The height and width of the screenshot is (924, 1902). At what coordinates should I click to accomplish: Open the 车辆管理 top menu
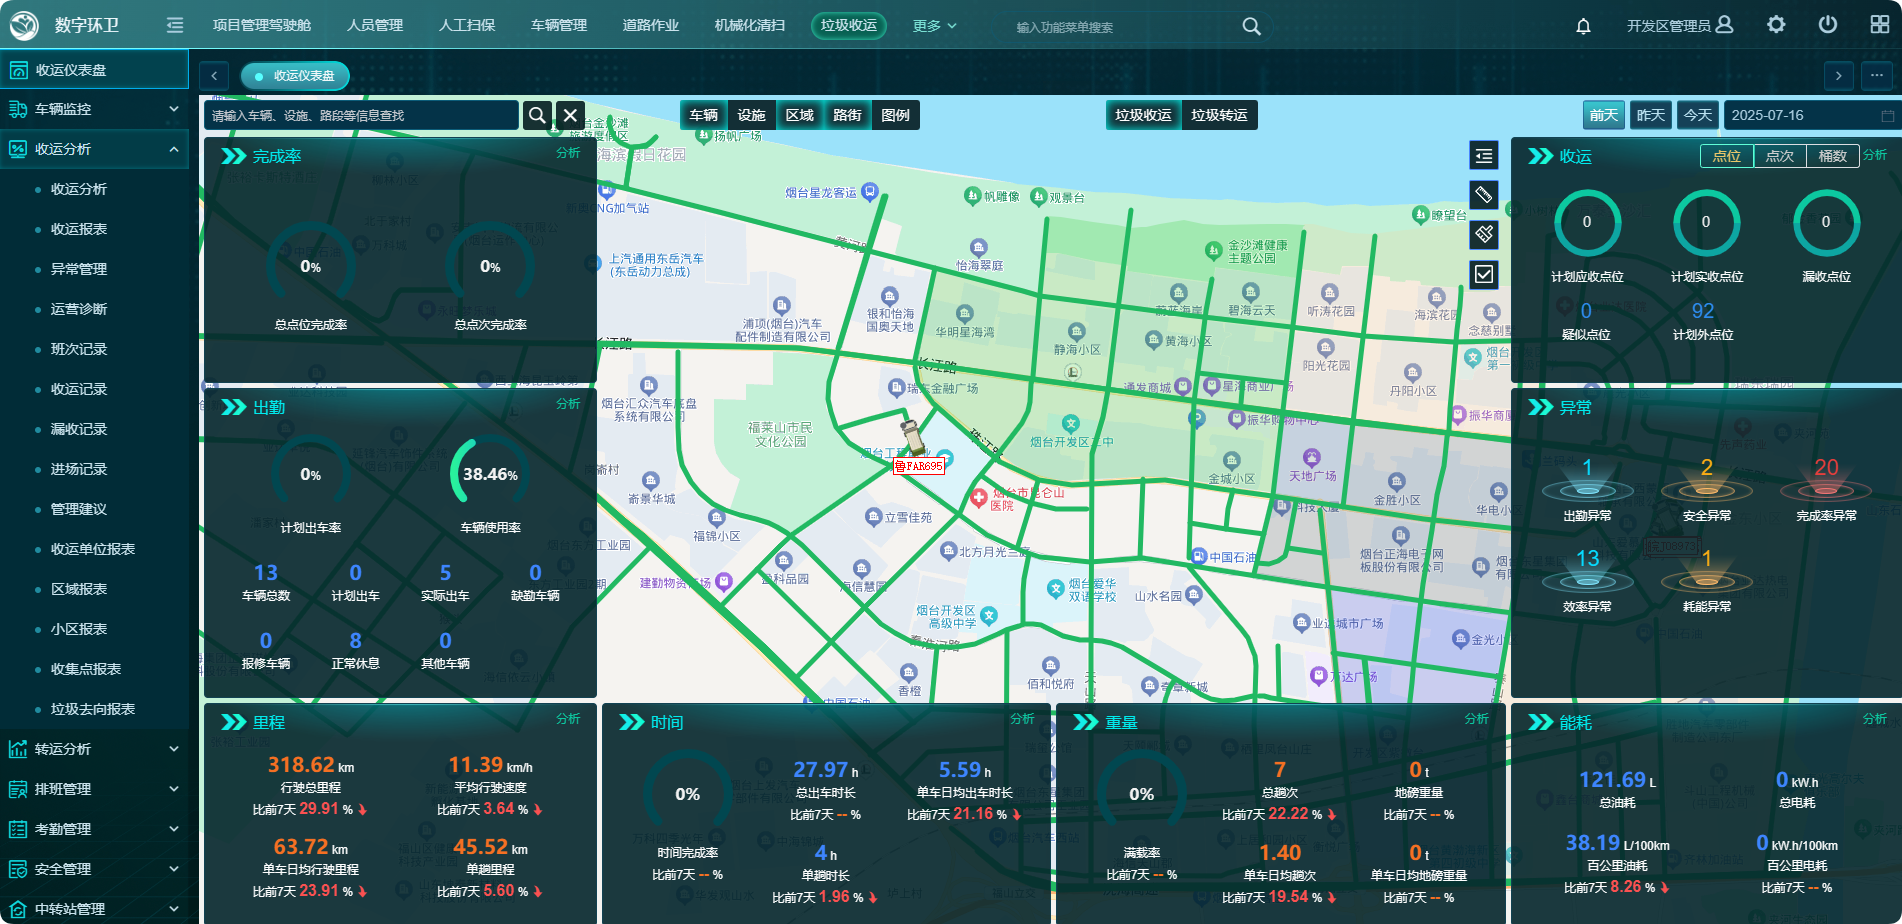click(x=558, y=26)
